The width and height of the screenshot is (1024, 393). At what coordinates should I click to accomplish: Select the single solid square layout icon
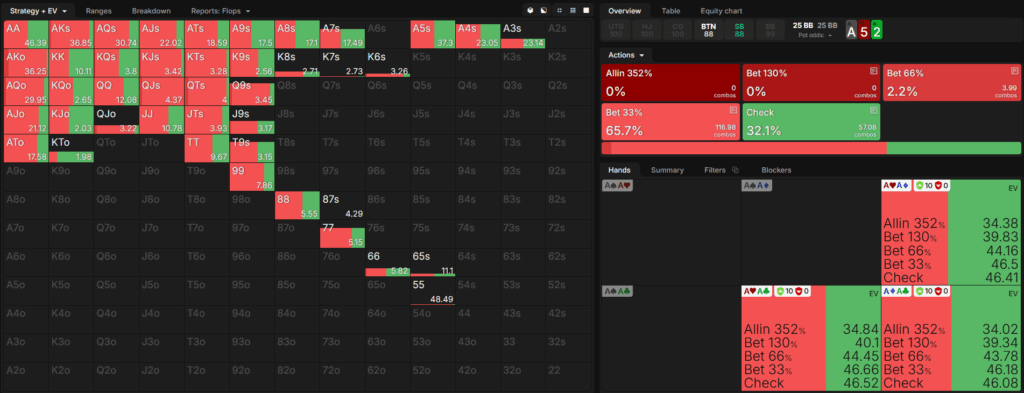pos(586,10)
